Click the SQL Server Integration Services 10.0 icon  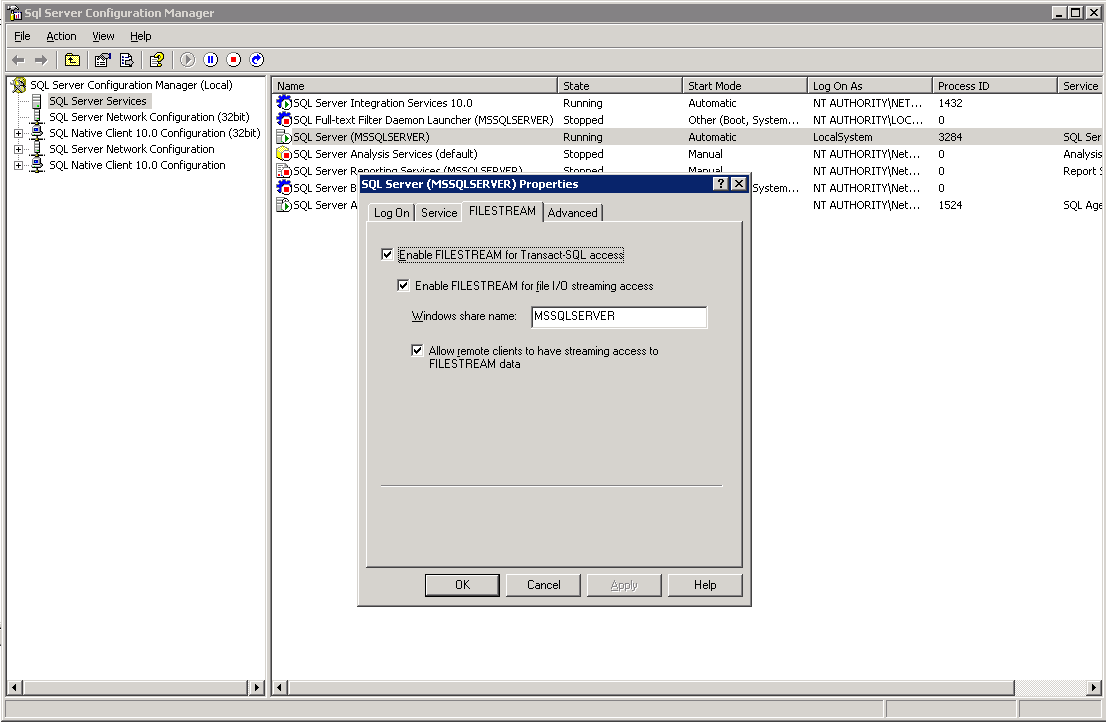click(x=284, y=103)
